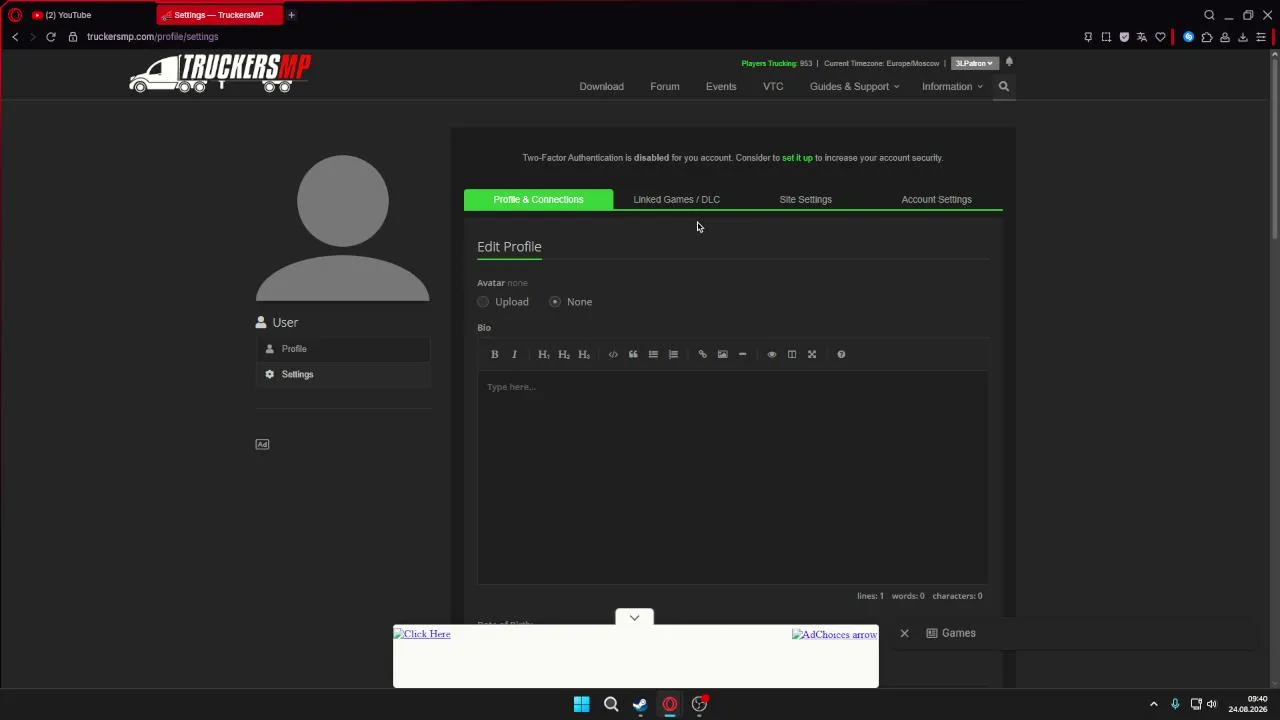Image resolution: width=1280 pixels, height=720 pixels.
Task: Switch to Site Settings tab
Action: (805, 199)
